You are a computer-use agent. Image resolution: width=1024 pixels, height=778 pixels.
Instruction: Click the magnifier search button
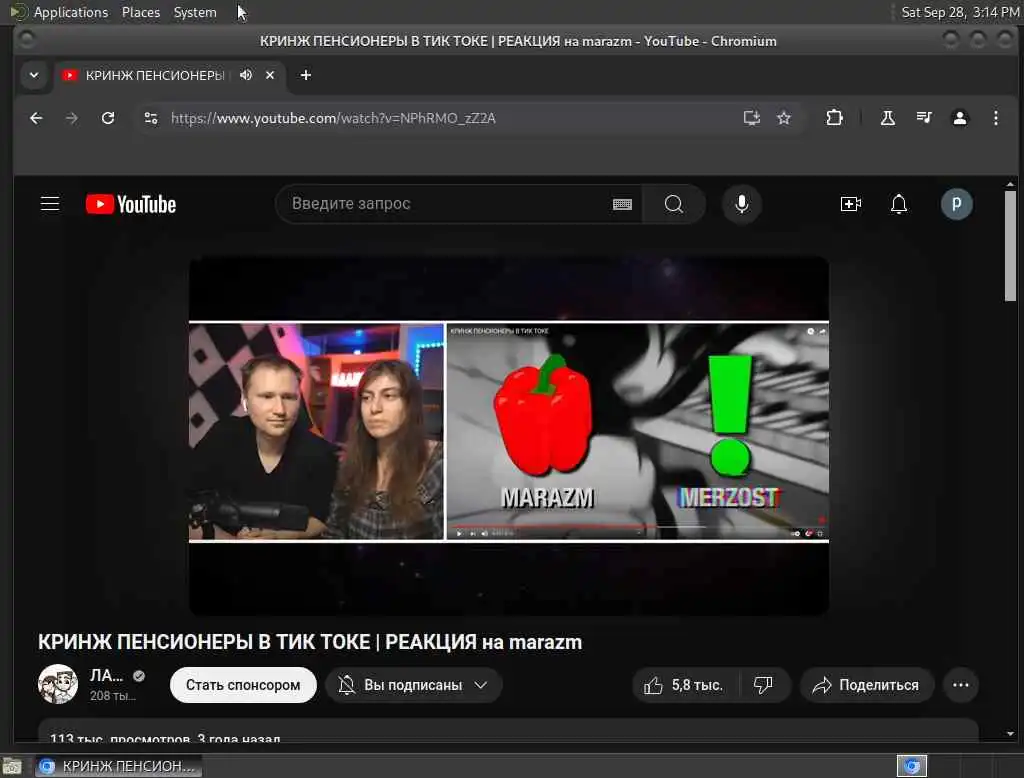[x=674, y=204]
